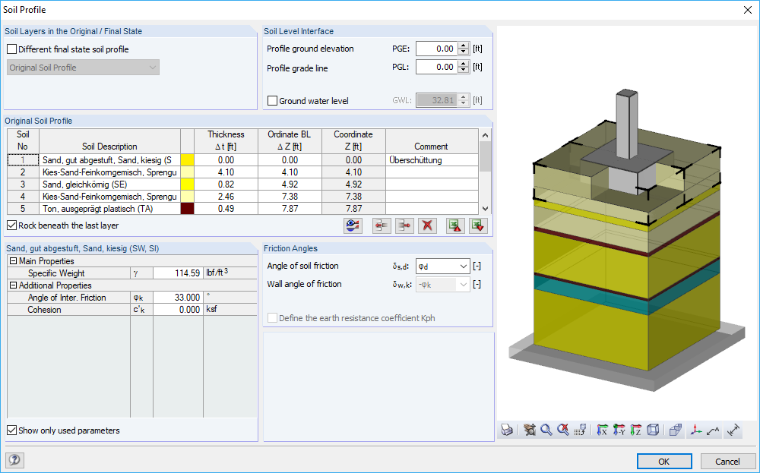Viewport: 760px width, 473px height.
Task: Show the coordinate axes icon
Action: click(x=696, y=430)
